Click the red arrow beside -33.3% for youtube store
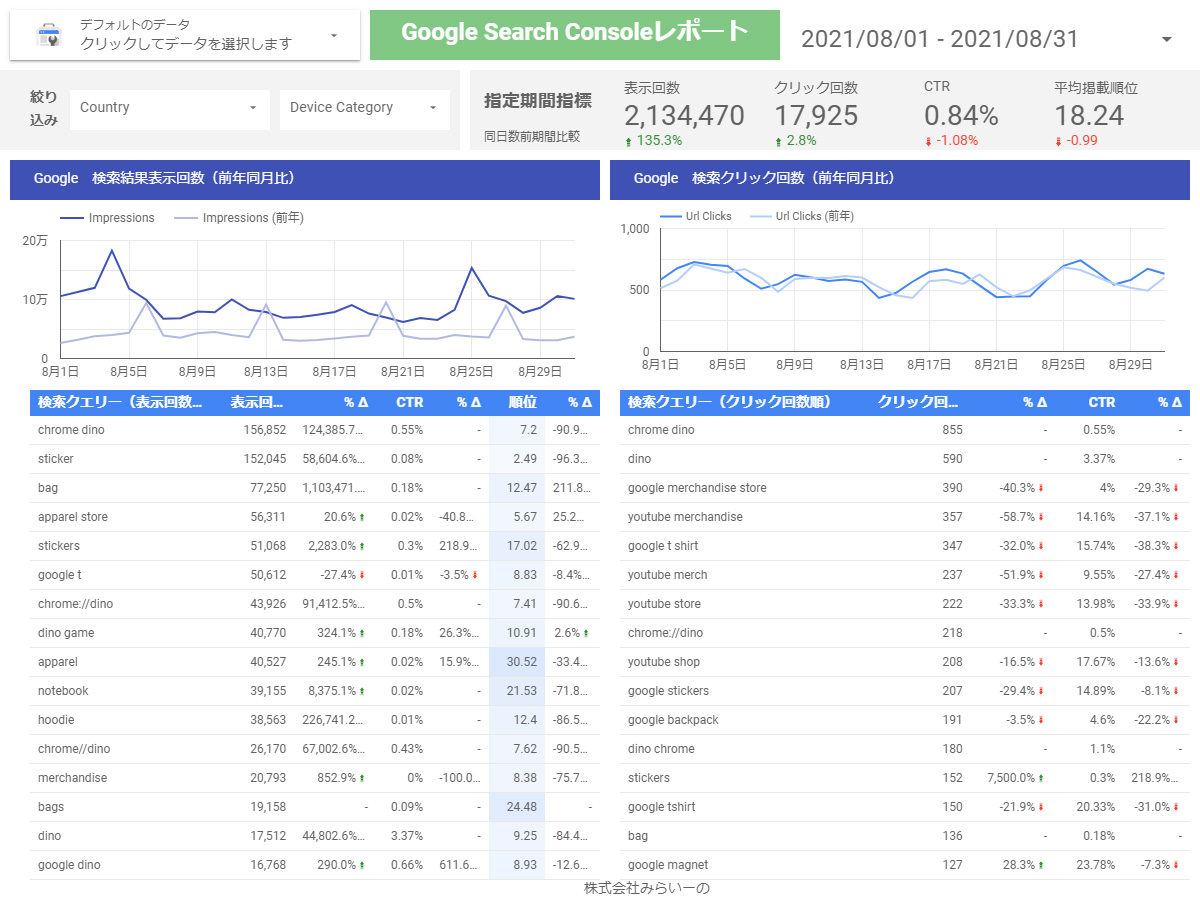 coord(1041,604)
